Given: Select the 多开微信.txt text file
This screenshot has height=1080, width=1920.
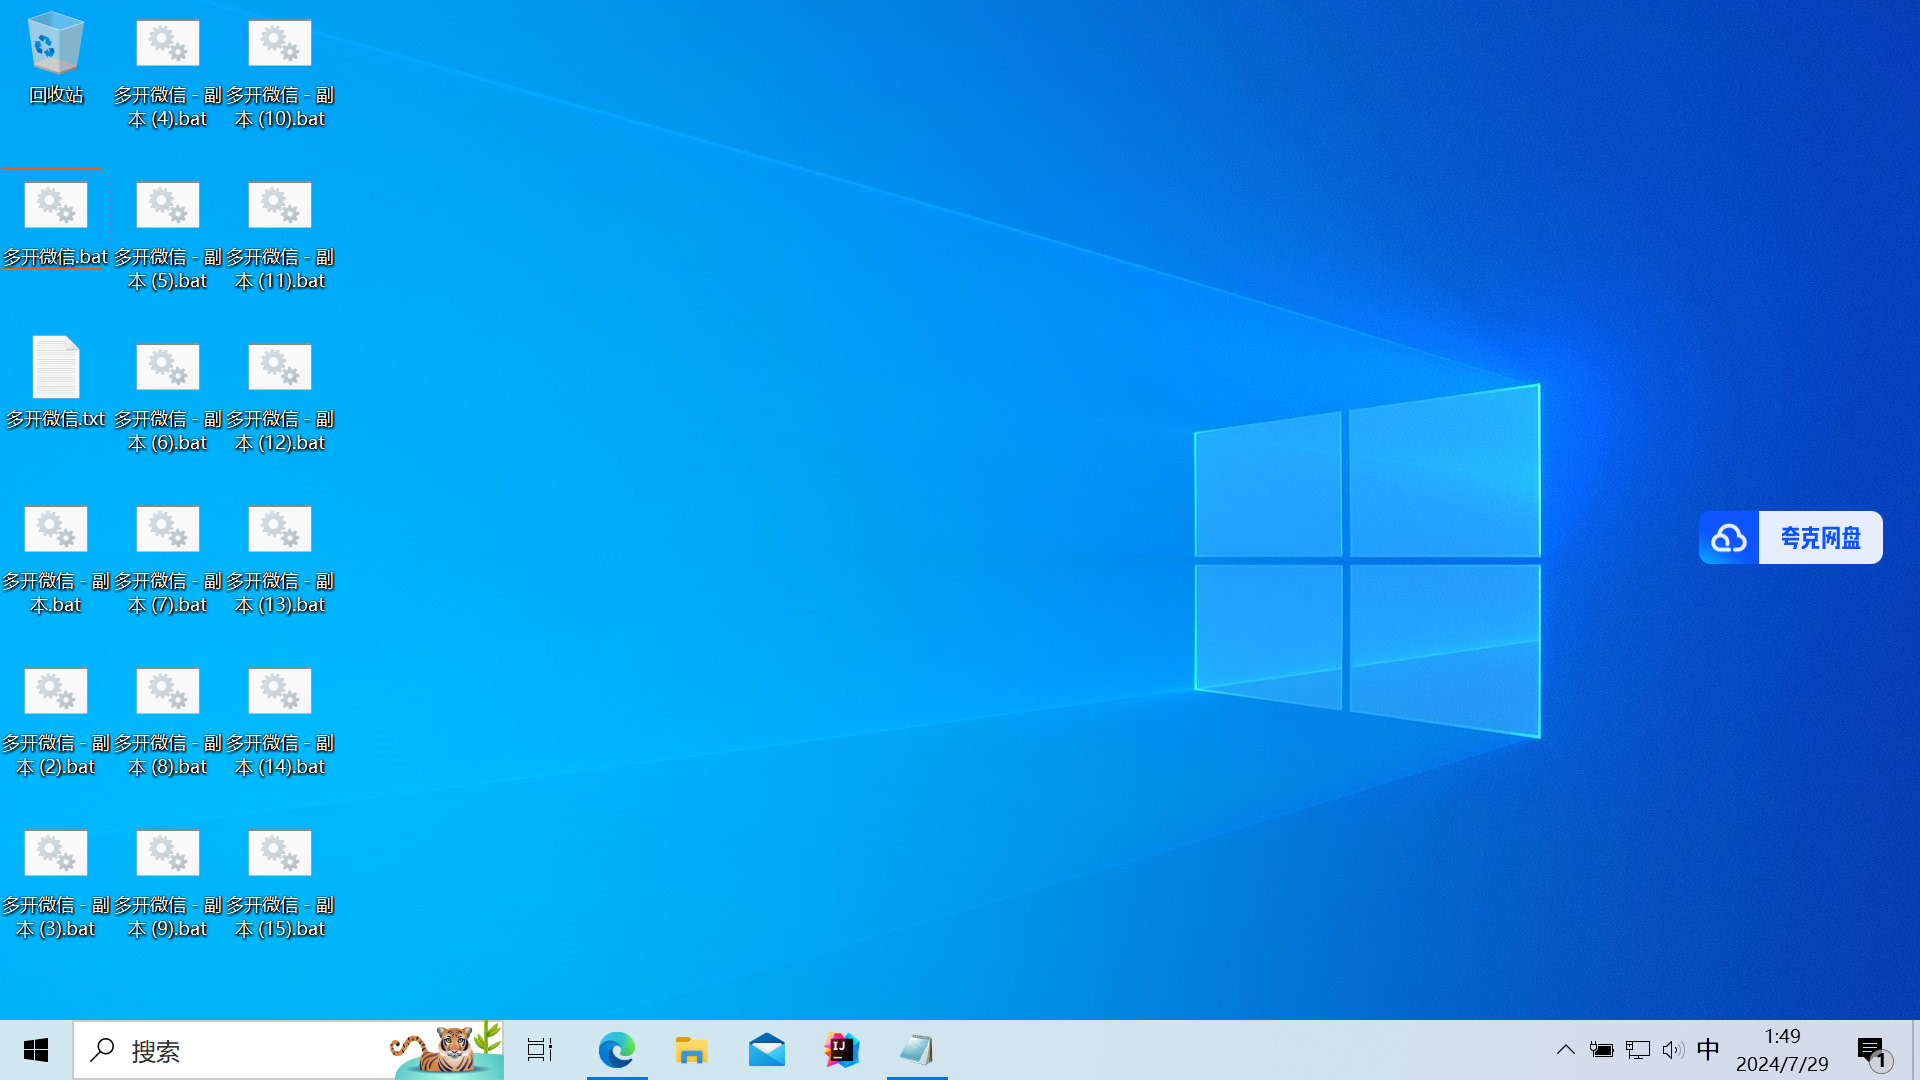Looking at the screenshot, I should 56,382.
